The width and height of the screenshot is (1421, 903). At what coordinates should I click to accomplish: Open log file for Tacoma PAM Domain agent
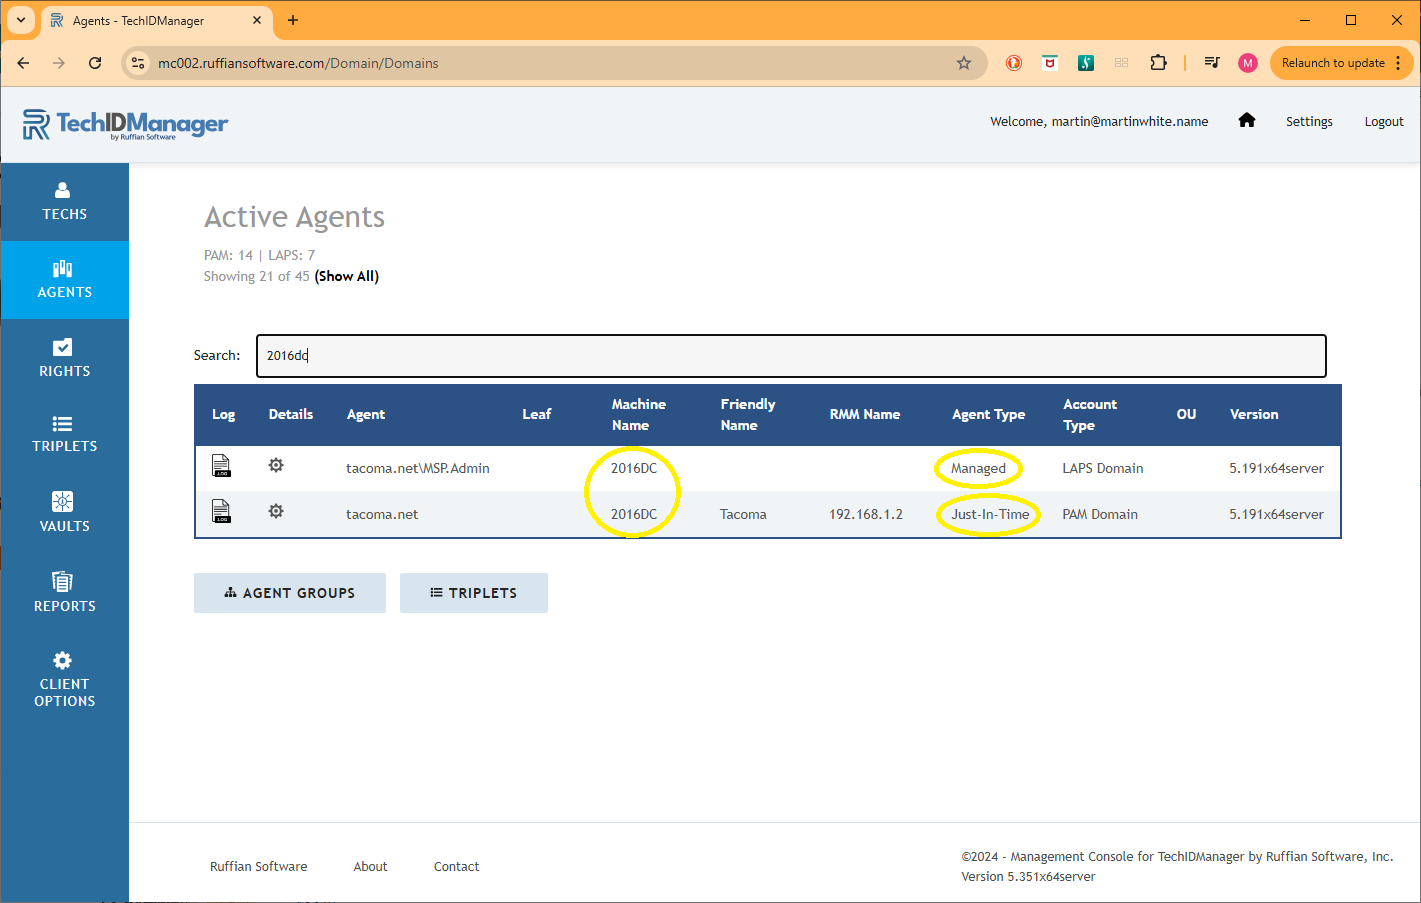221,512
